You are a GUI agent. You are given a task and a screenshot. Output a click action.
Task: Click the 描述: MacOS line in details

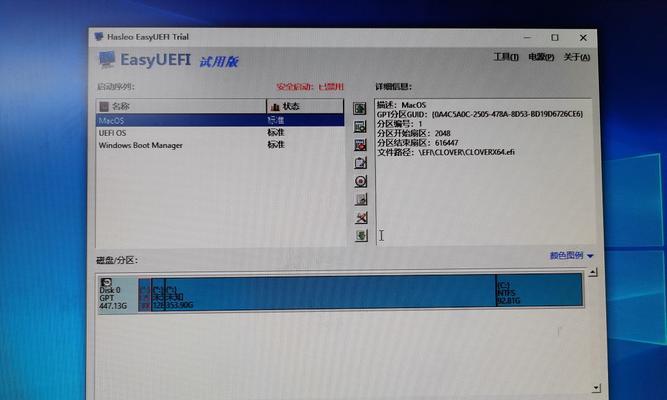[401, 105]
